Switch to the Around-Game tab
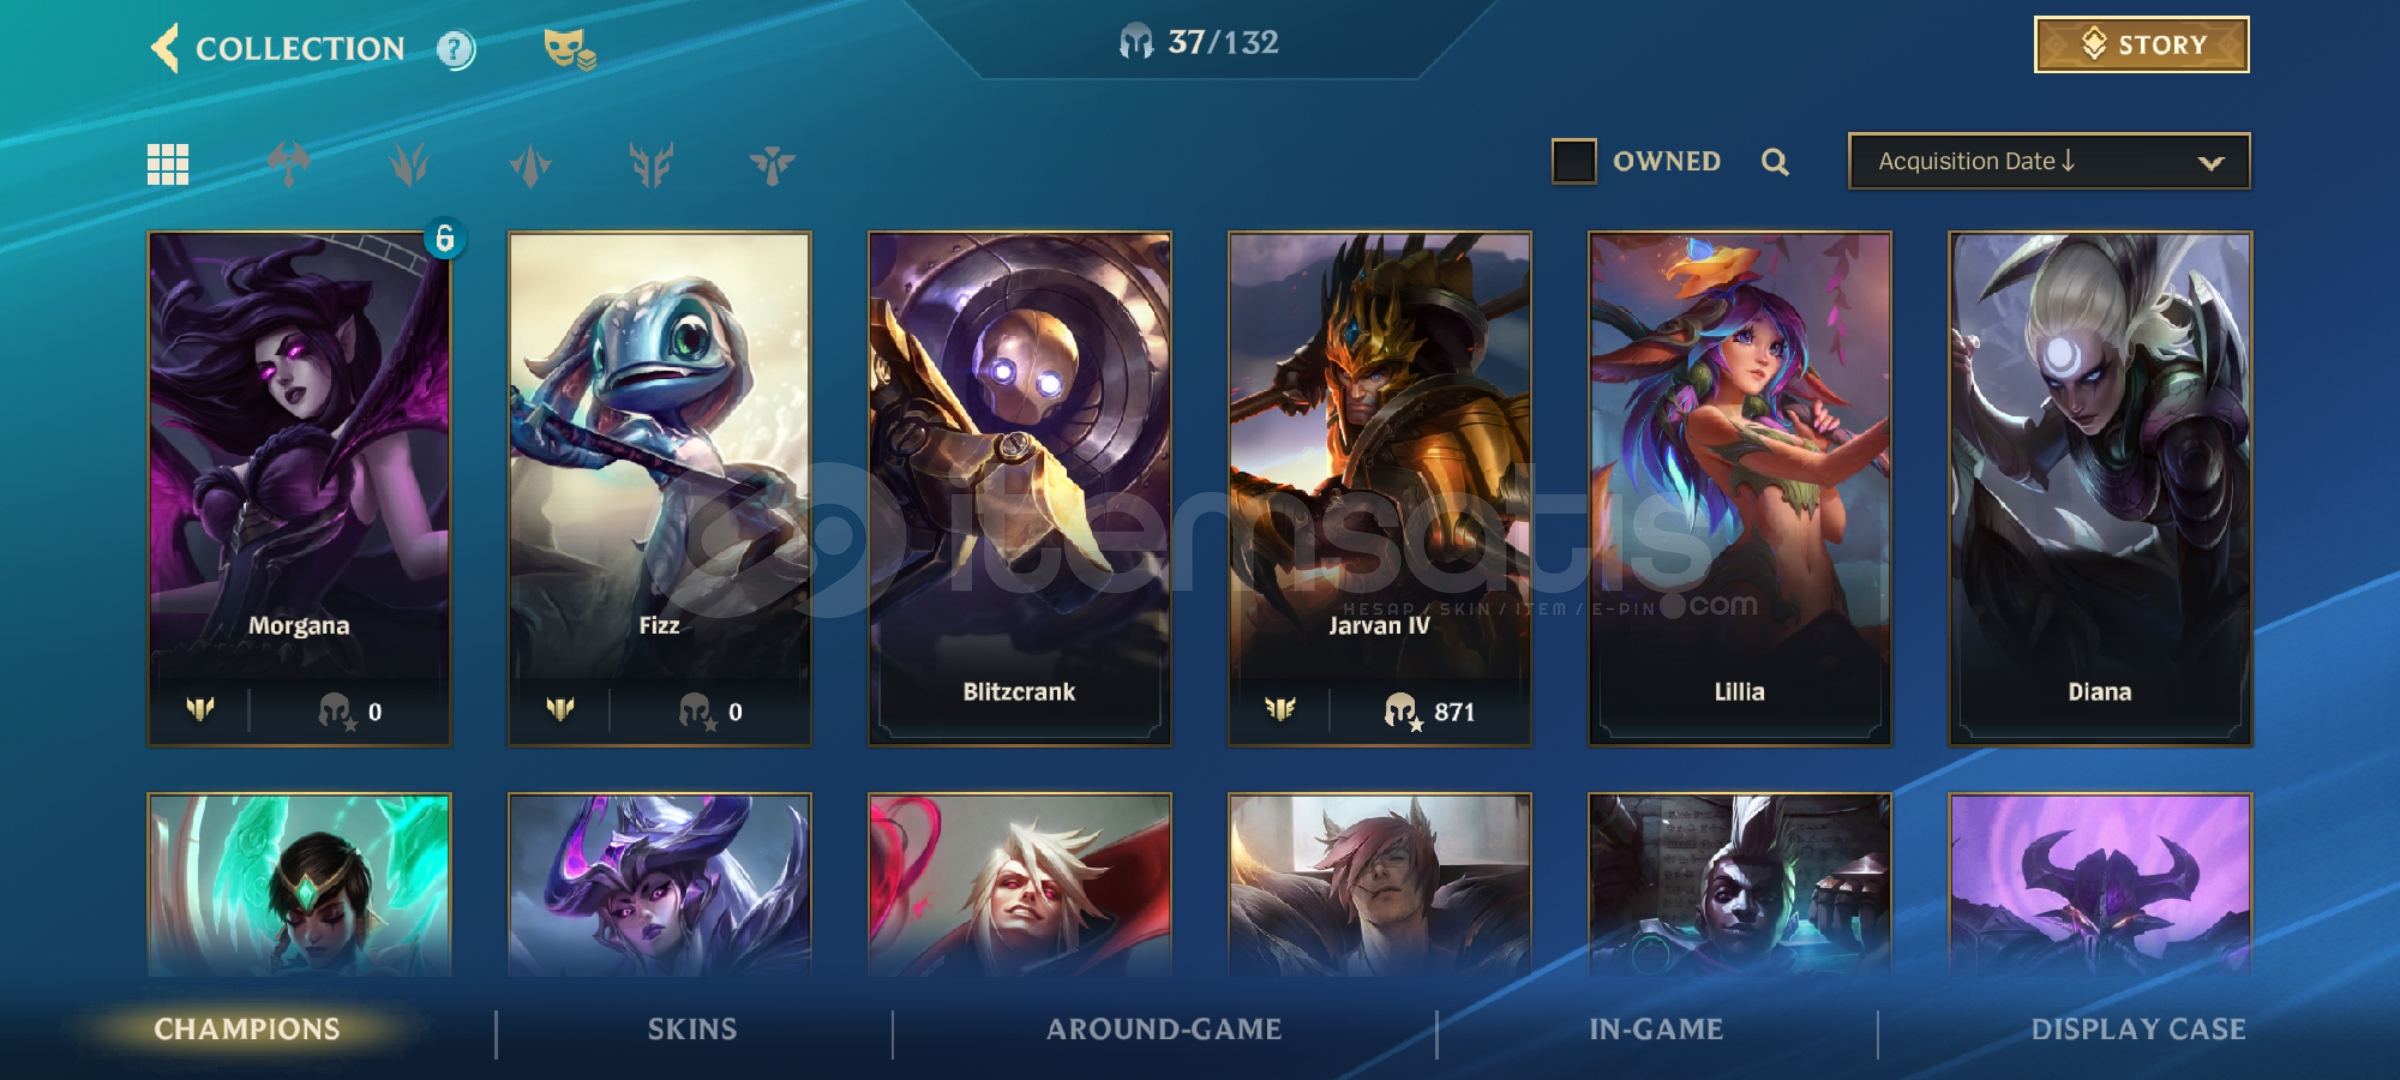The height and width of the screenshot is (1080, 2400). click(x=1164, y=1029)
